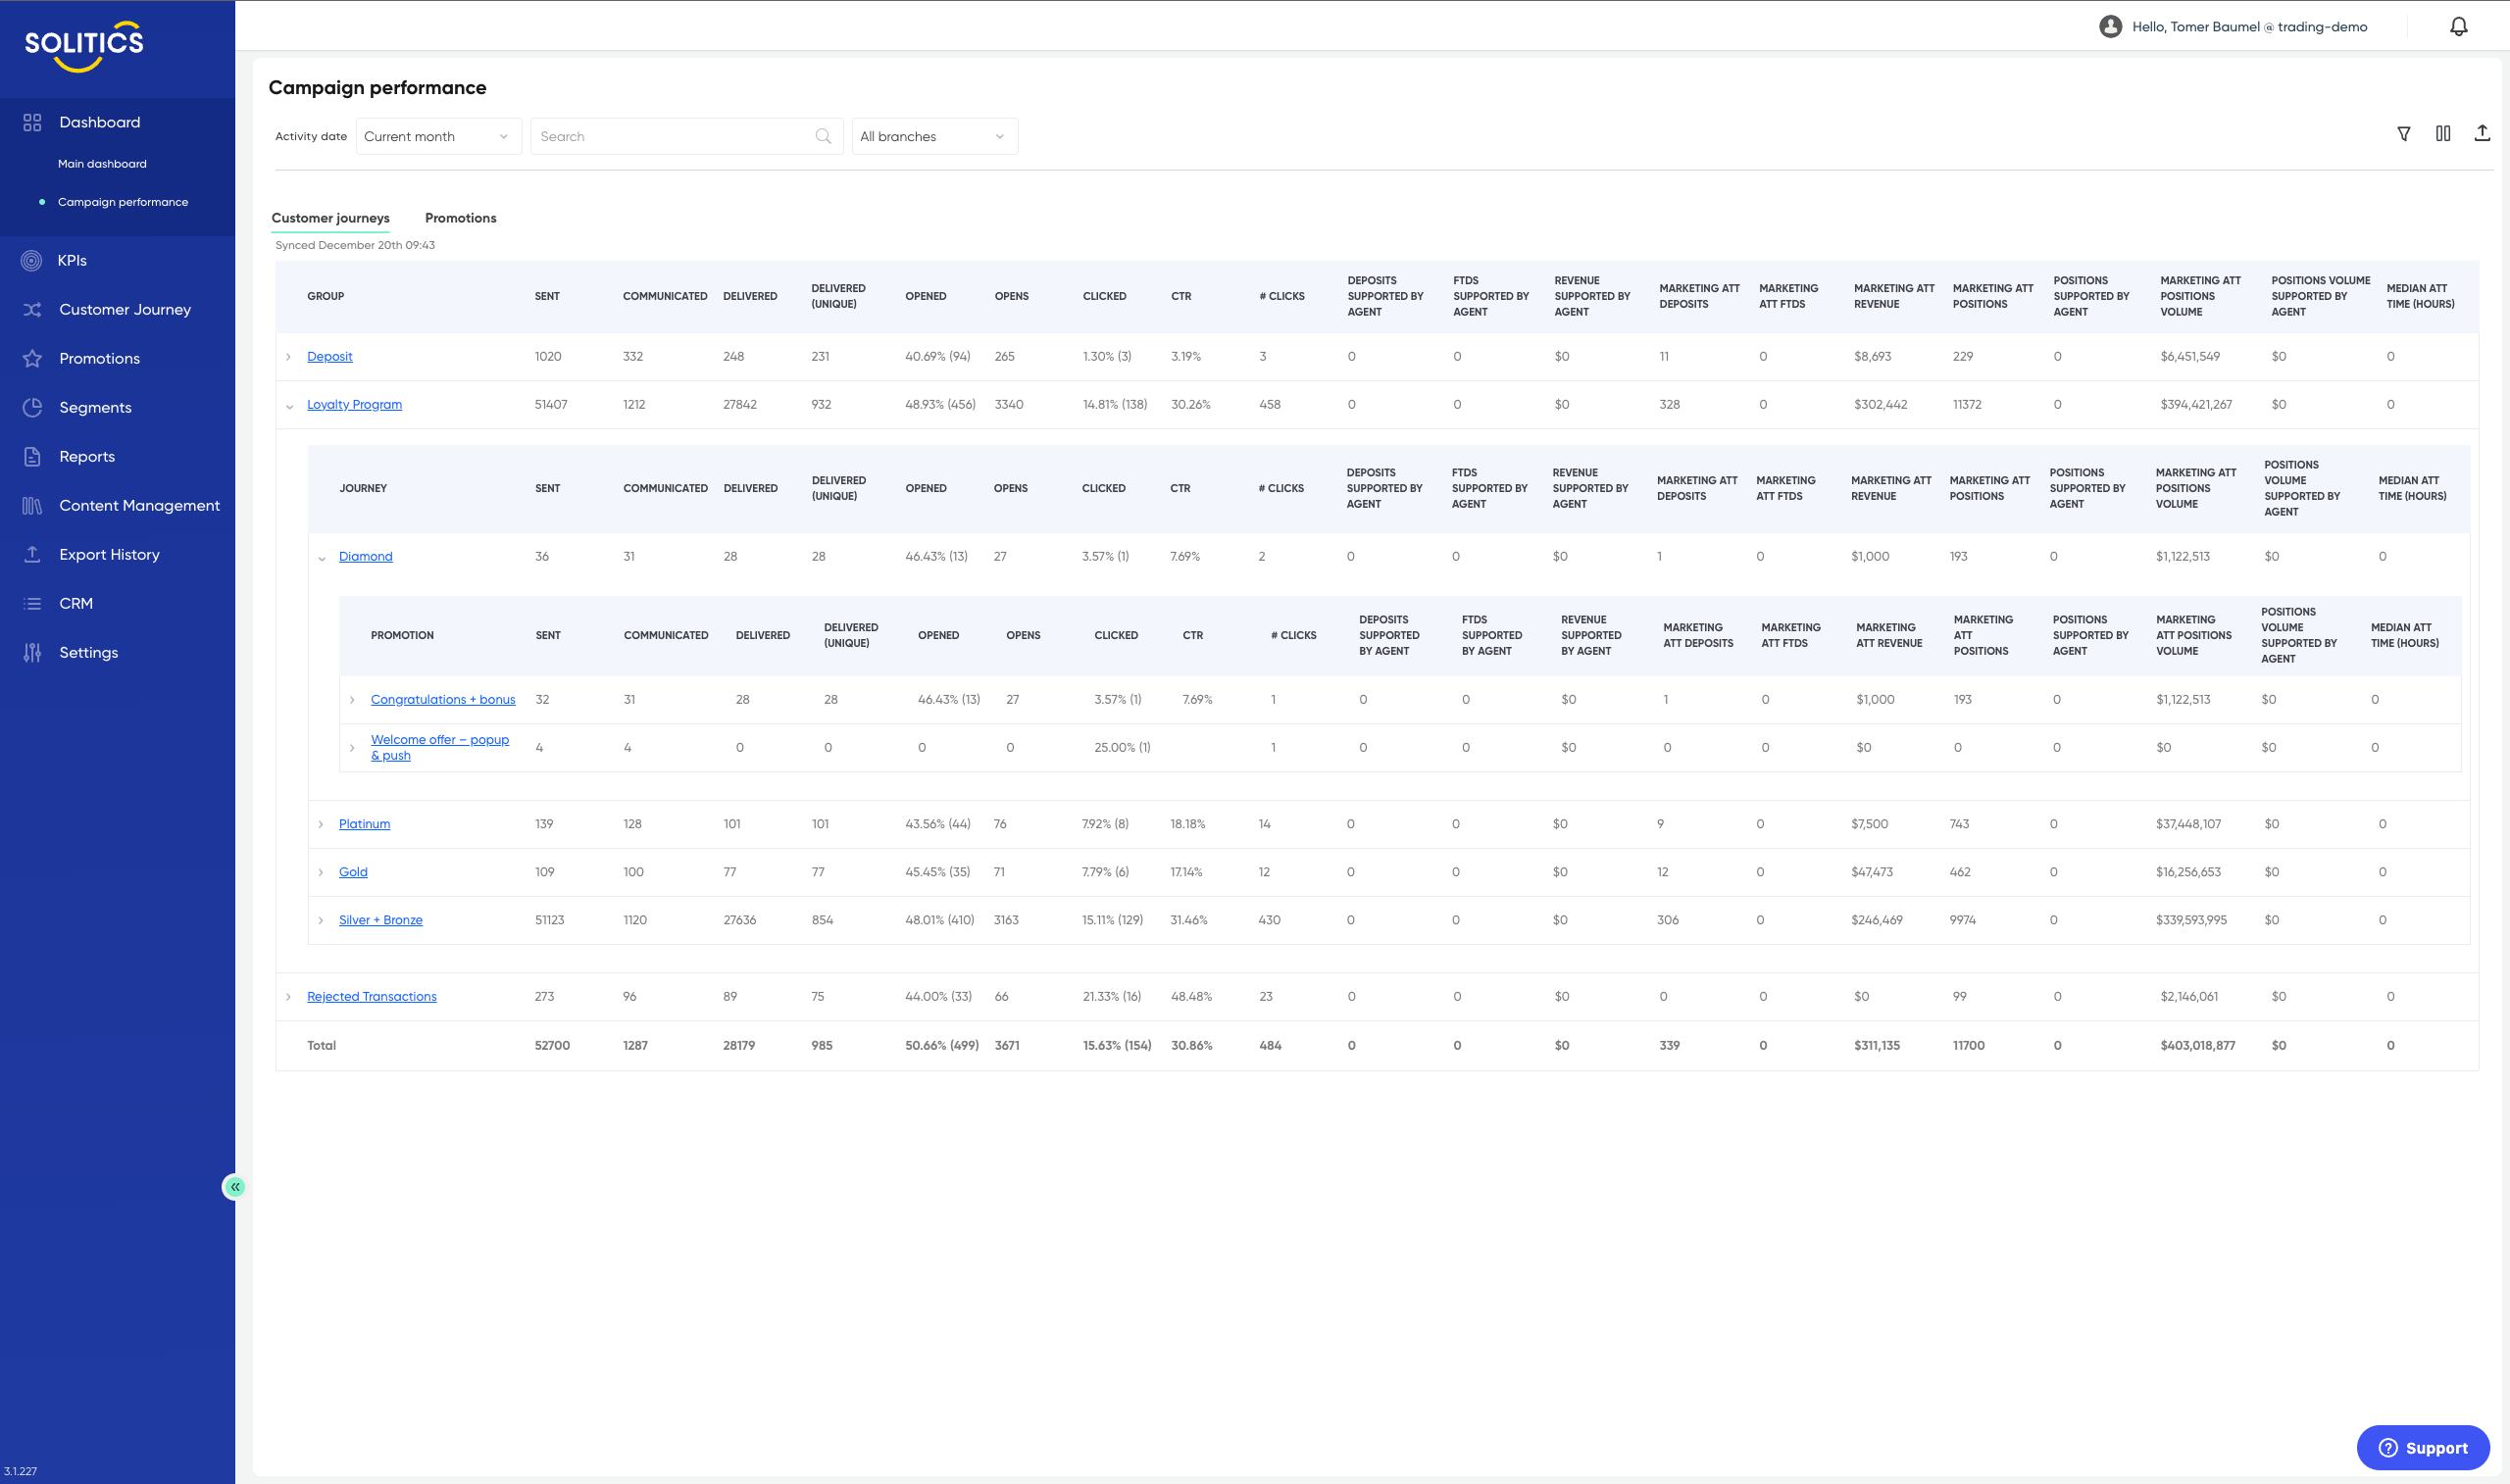Open the column chooser icon
The image size is (2510, 1484).
[2443, 134]
